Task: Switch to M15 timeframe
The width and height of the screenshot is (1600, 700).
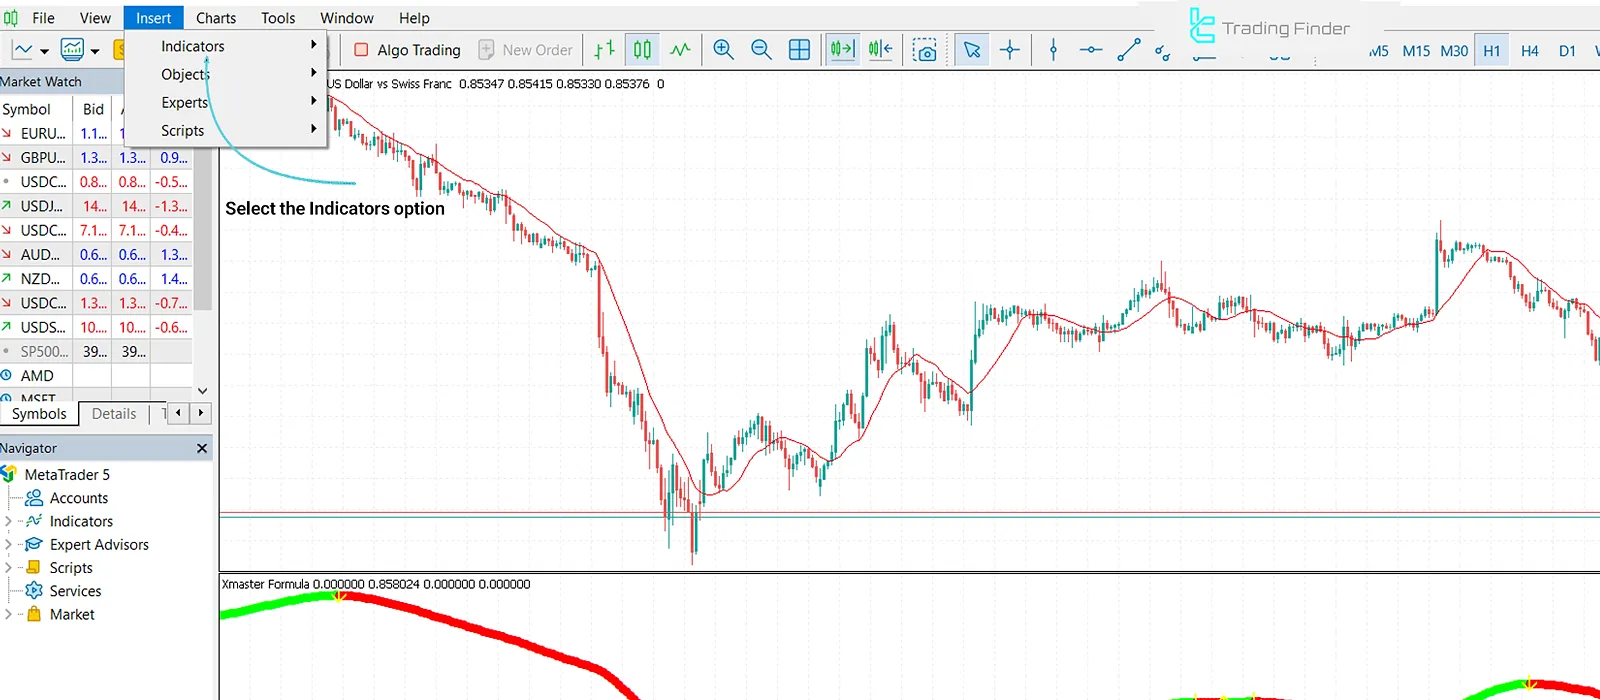Action: [x=1416, y=51]
